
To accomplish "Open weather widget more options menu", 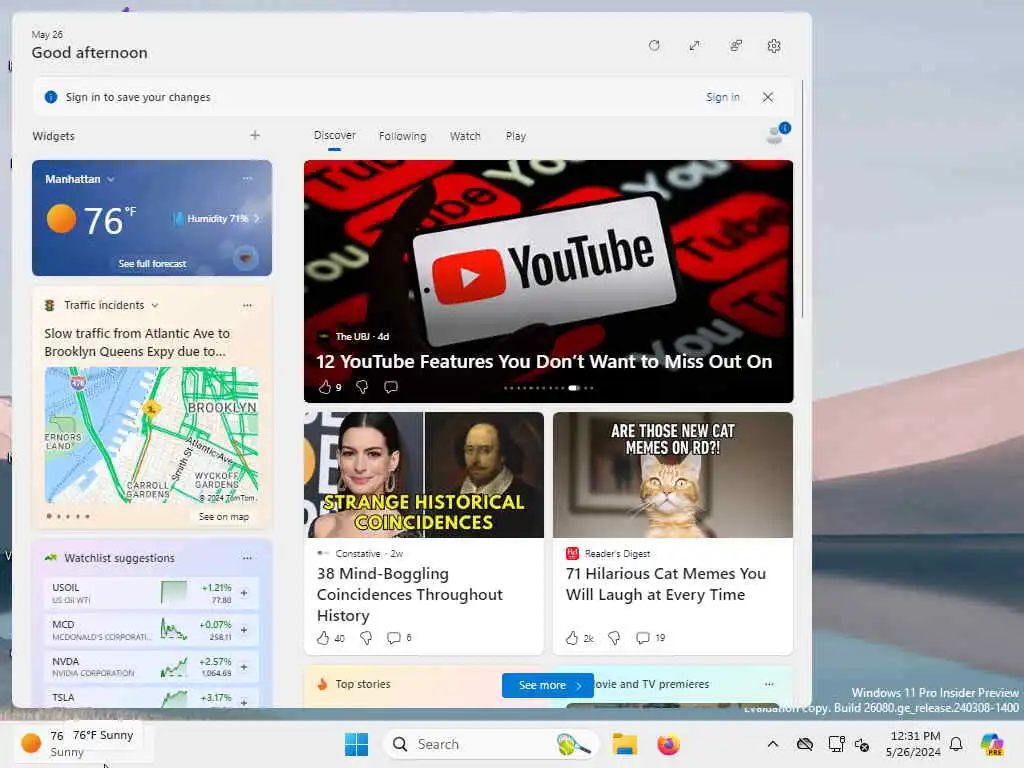I will pos(247,178).
